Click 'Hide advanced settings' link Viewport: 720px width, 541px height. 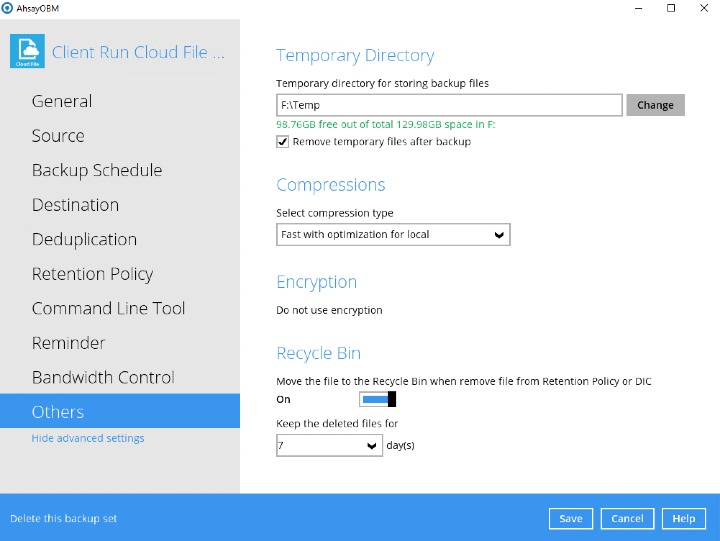point(88,438)
